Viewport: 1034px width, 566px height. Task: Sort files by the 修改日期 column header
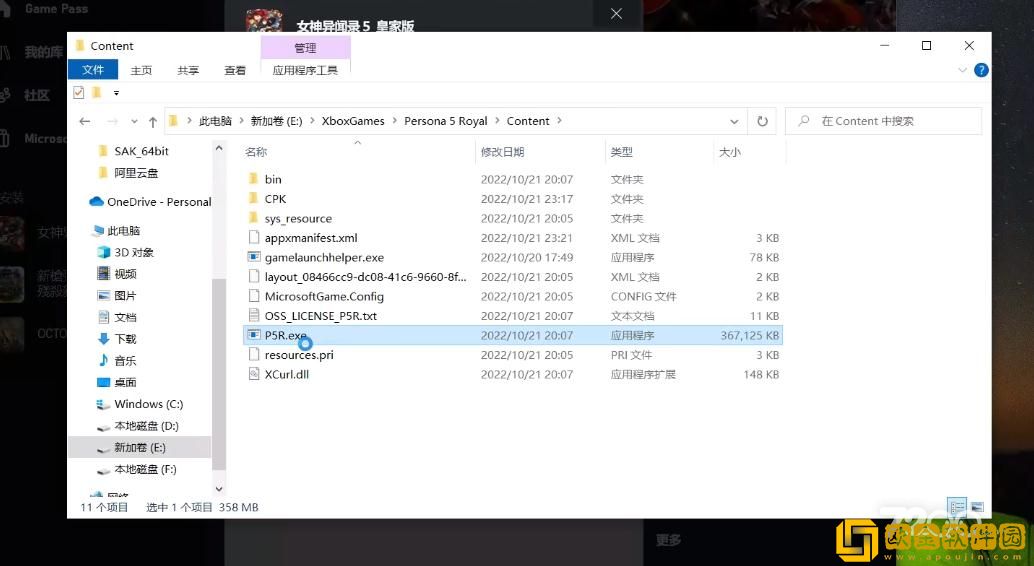point(502,152)
